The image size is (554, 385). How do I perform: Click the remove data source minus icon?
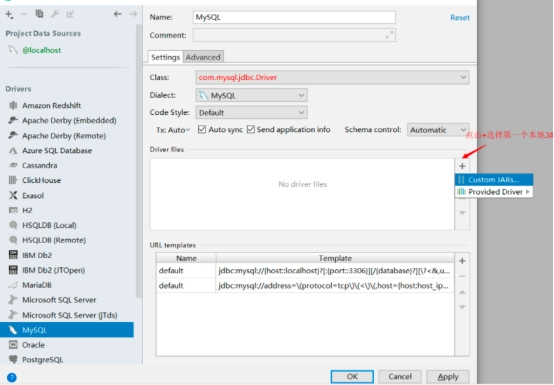pyautogui.click(x=24, y=14)
